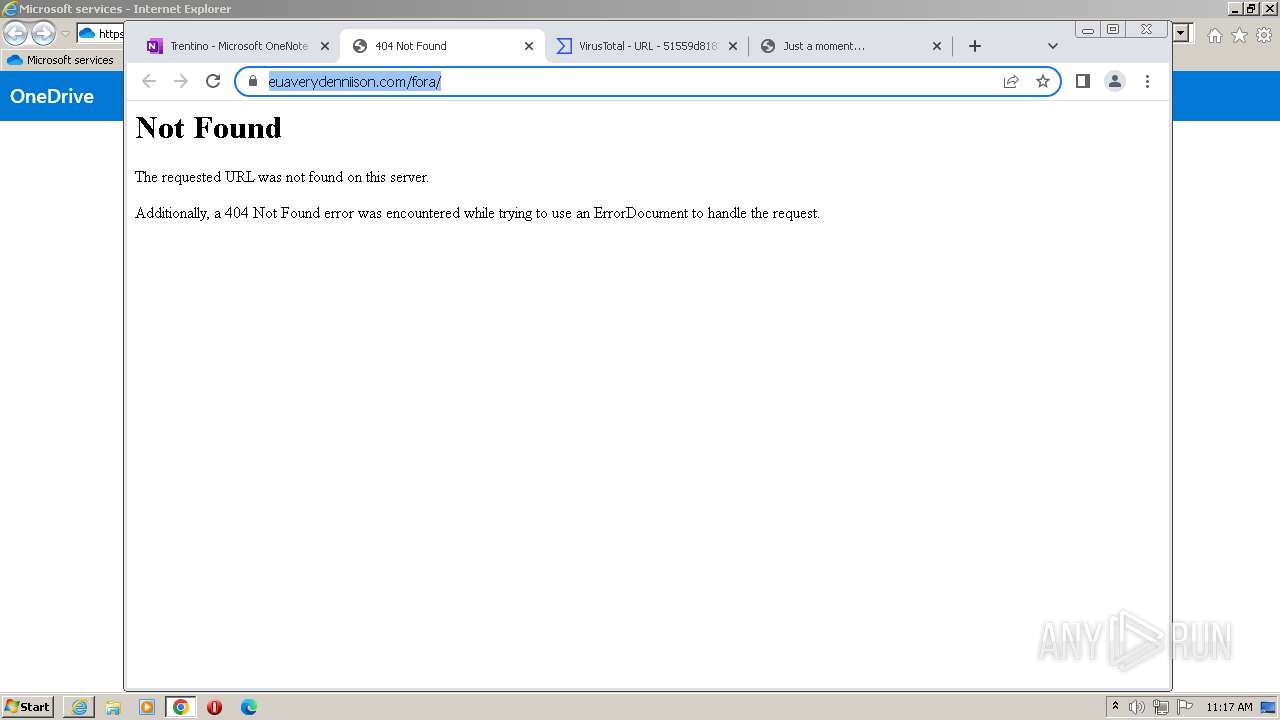The image size is (1280, 720).
Task: Go forward in Chrome history
Action: tap(181, 81)
